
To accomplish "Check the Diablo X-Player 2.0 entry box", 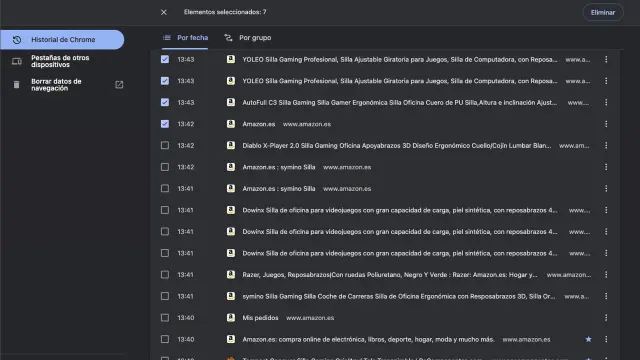I will pyautogui.click(x=165, y=145).
